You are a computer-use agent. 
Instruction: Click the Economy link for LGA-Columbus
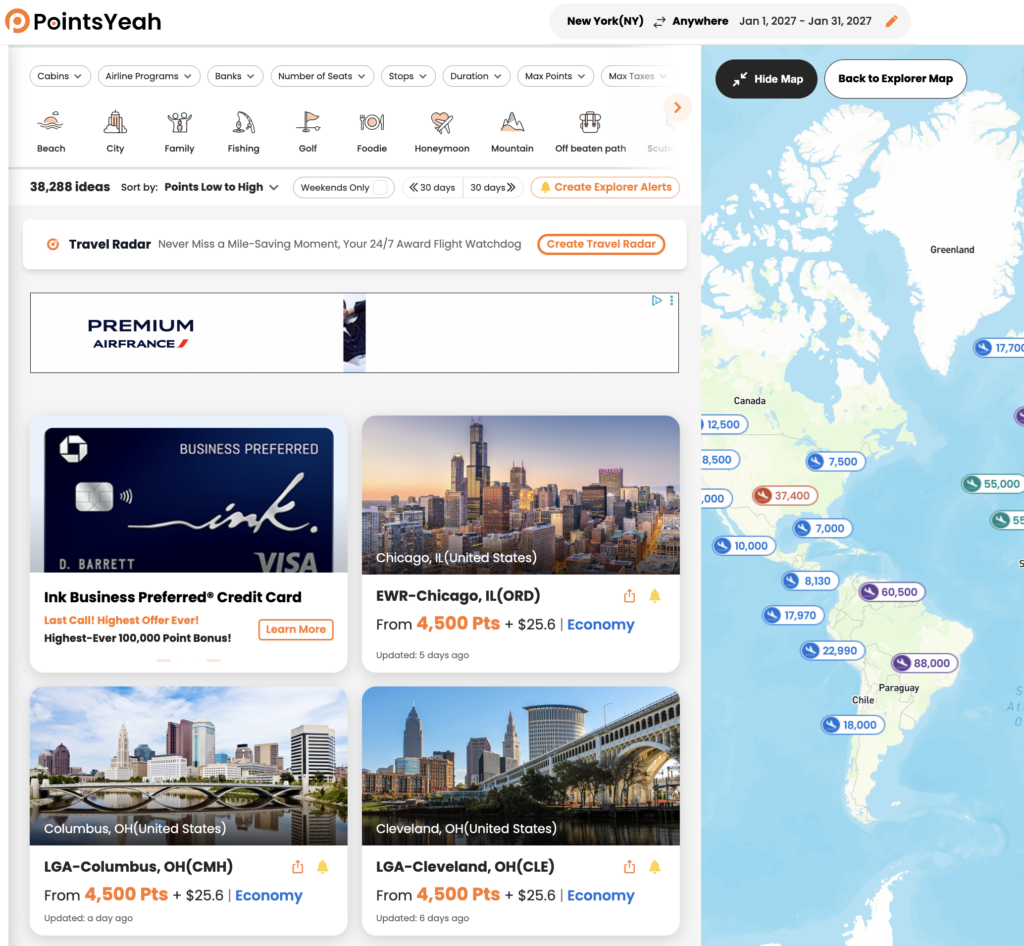click(x=268, y=895)
